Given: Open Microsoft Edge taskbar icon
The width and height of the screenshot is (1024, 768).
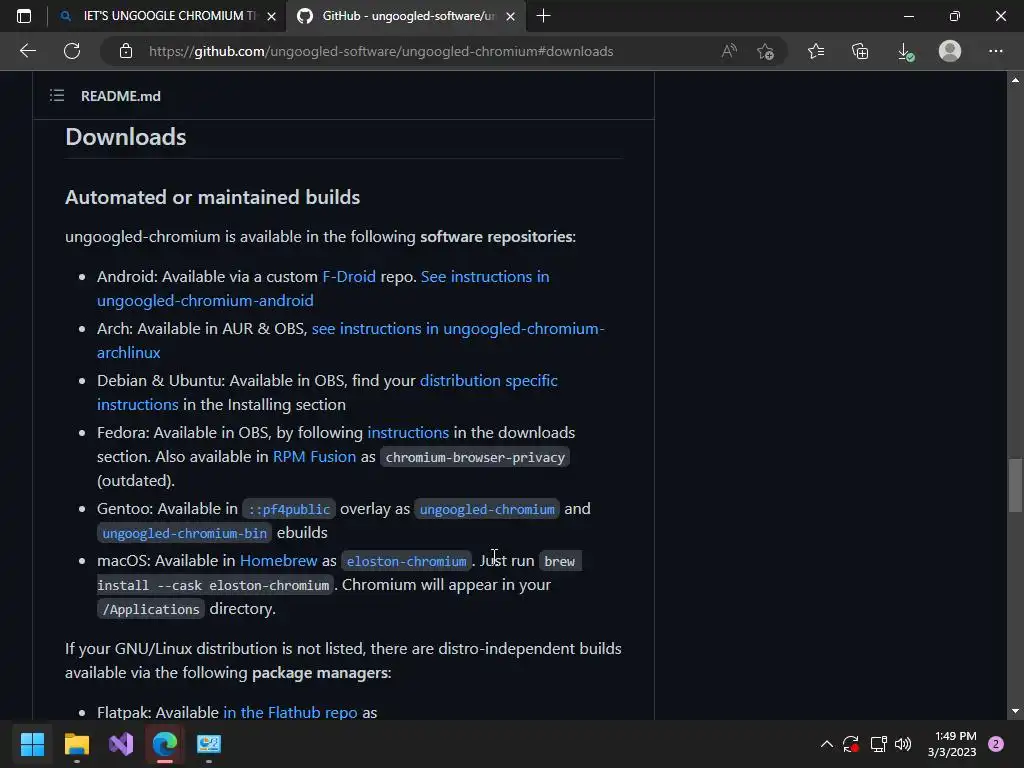Looking at the screenshot, I should click(x=165, y=744).
